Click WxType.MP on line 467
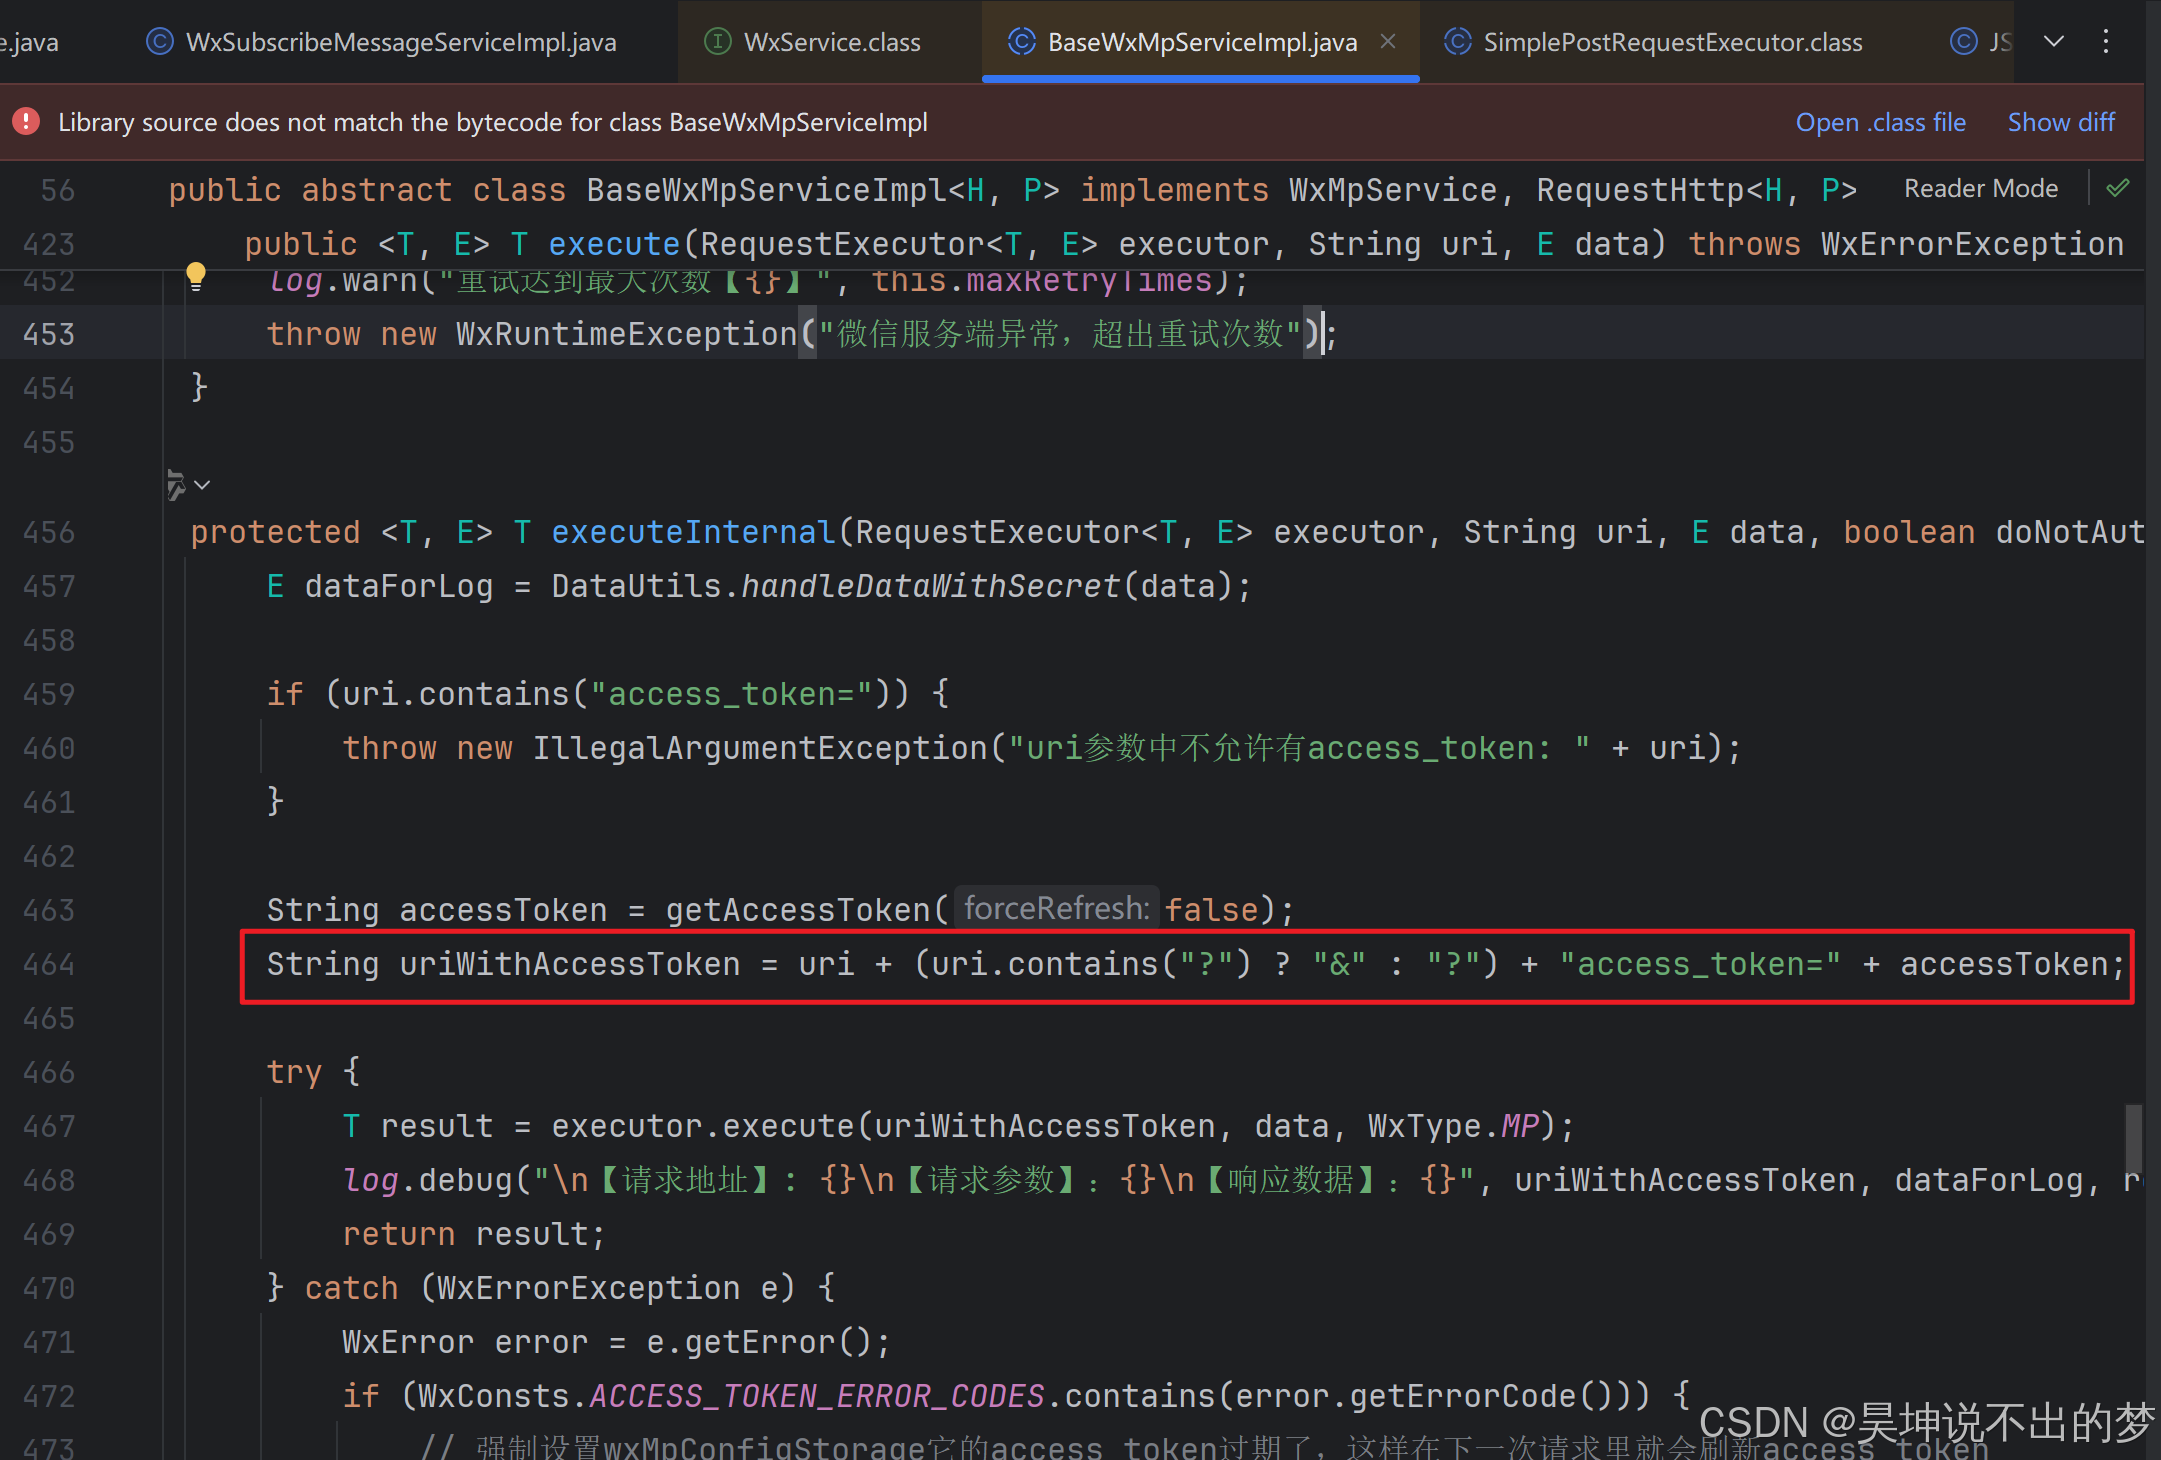 [x=1454, y=1126]
